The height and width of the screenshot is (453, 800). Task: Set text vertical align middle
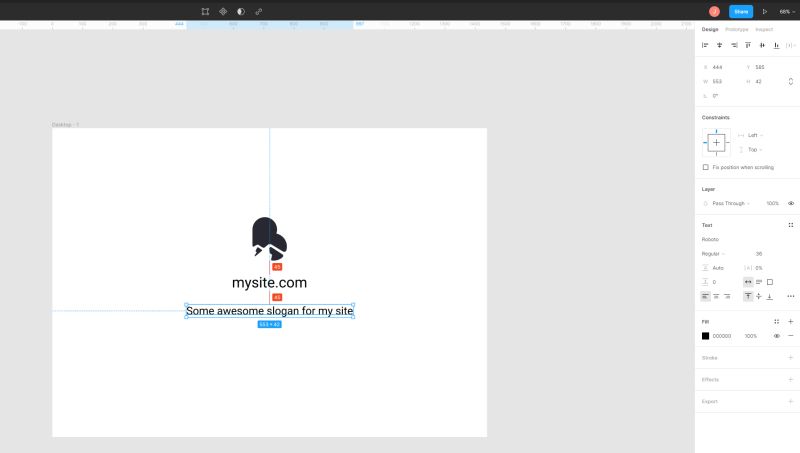tap(759, 296)
